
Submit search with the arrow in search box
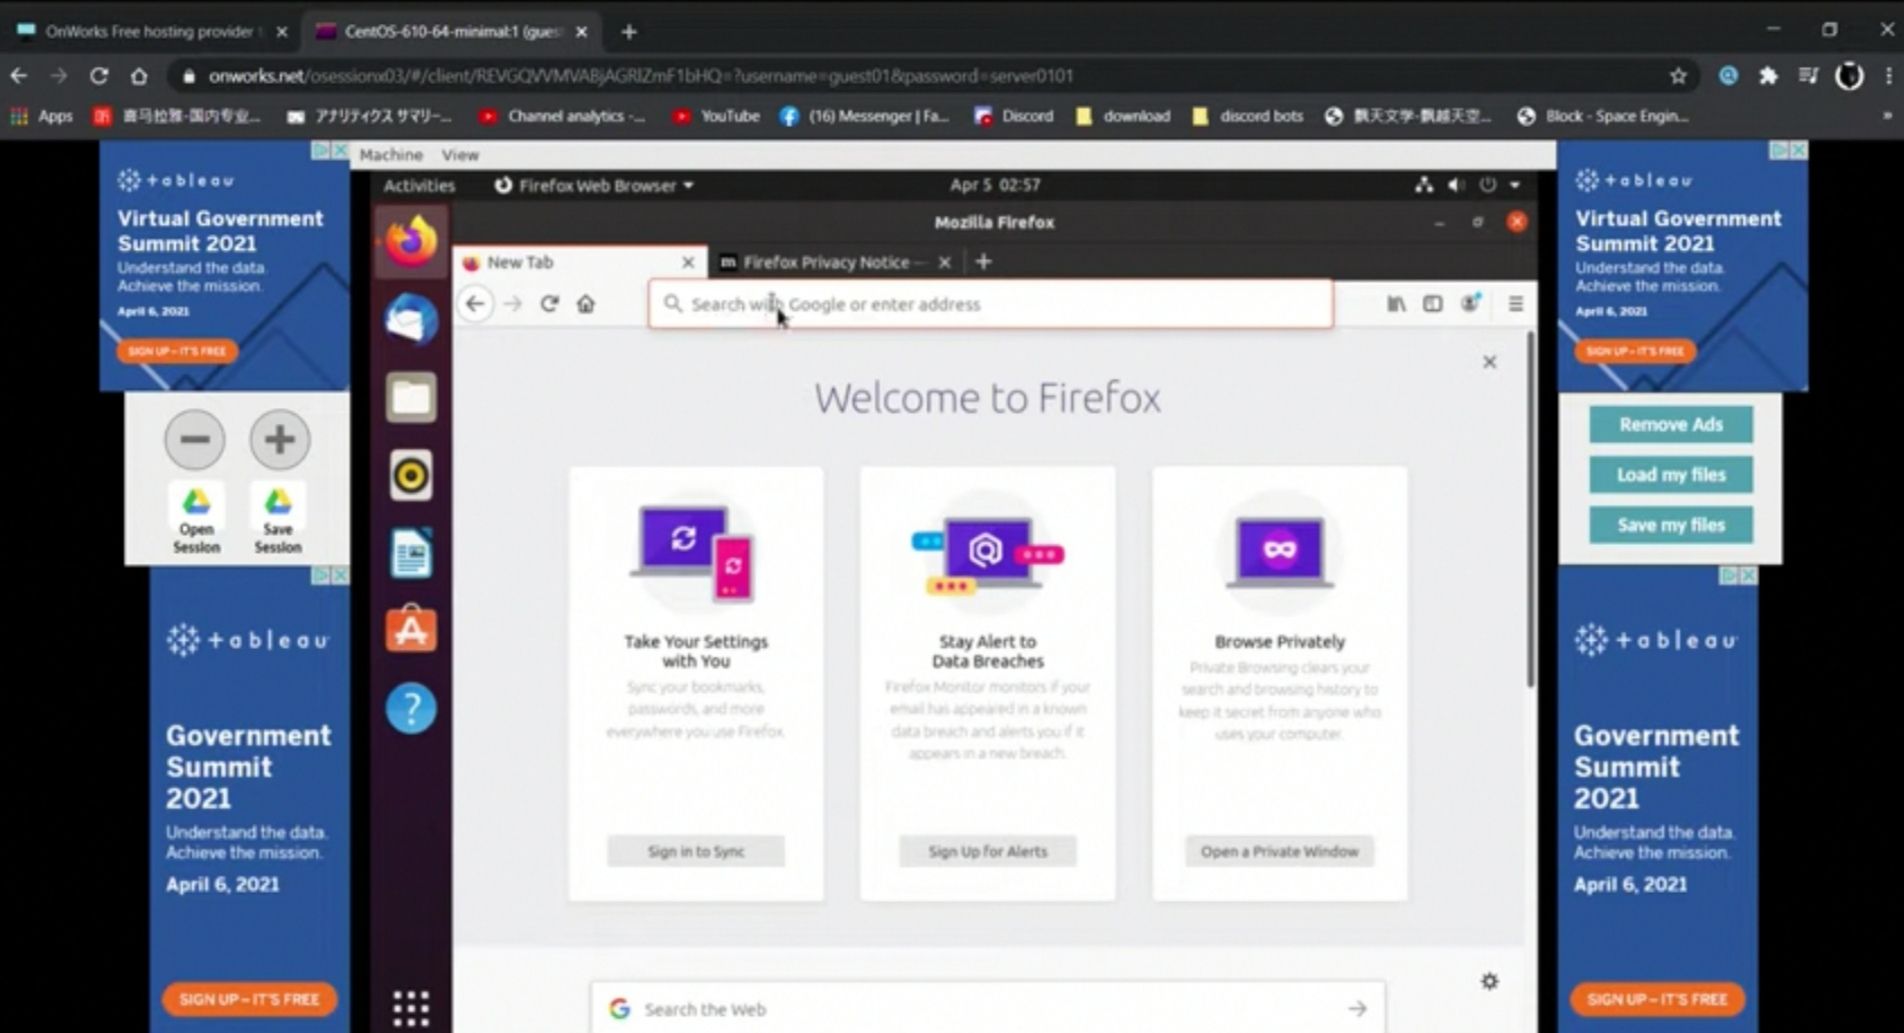pyautogui.click(x=1357, y=1009)
